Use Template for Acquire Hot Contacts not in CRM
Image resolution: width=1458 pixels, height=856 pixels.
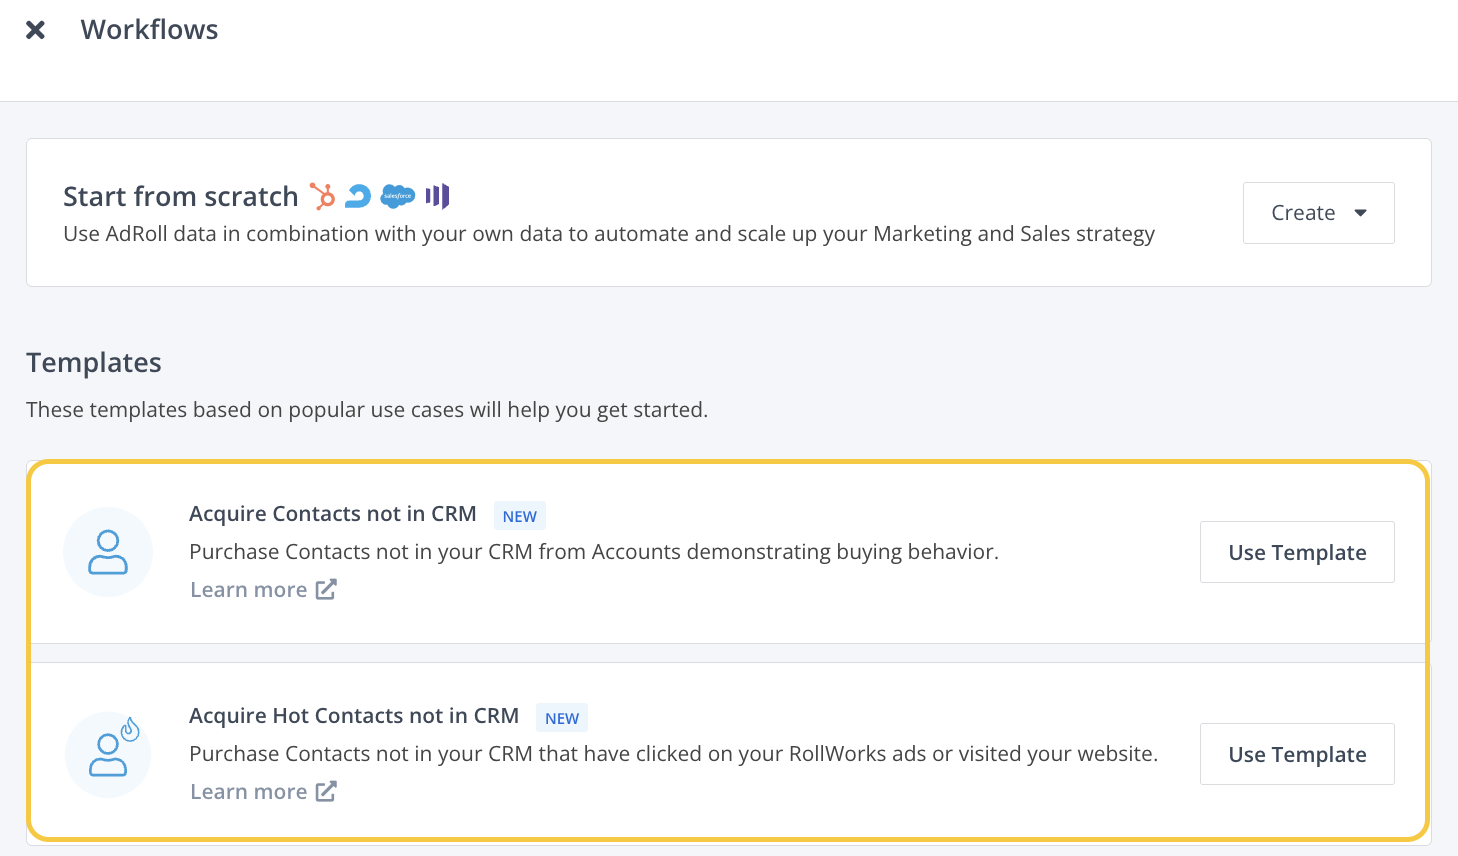(1297, 754)
